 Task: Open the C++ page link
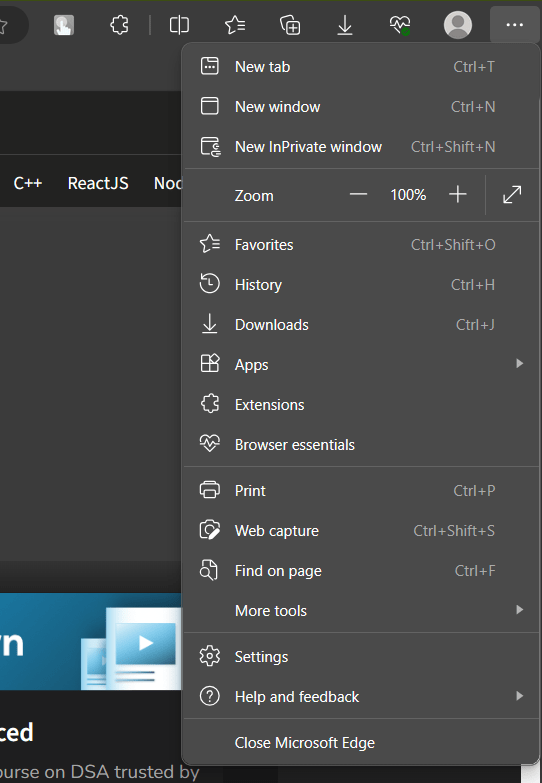(x=28, y=183)
